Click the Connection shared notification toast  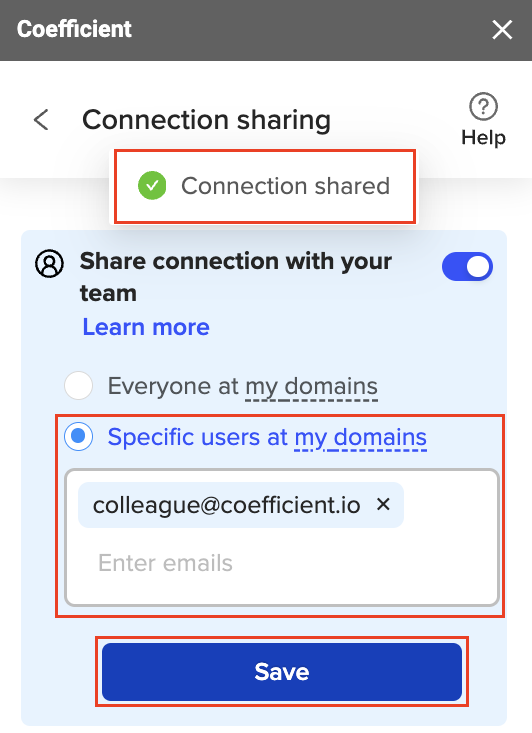point(265,186)
